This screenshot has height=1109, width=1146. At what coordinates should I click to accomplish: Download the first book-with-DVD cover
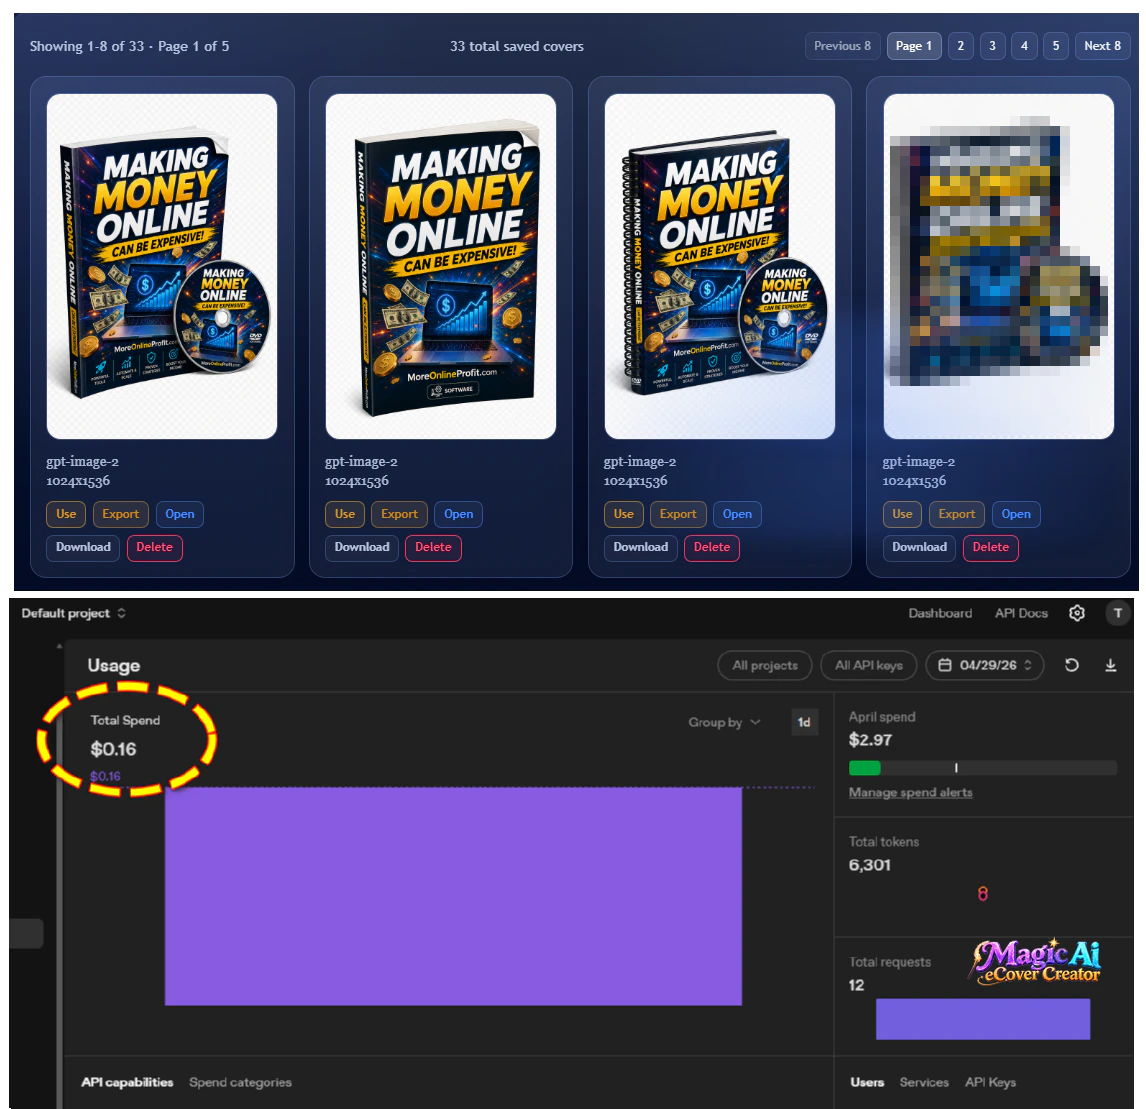[83, 548]
